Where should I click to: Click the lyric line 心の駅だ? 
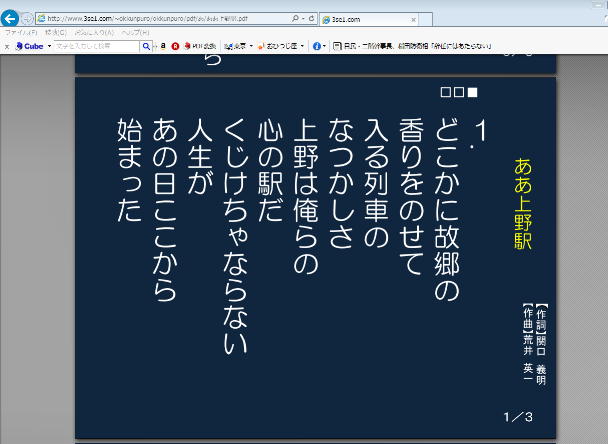coord(271,170)
